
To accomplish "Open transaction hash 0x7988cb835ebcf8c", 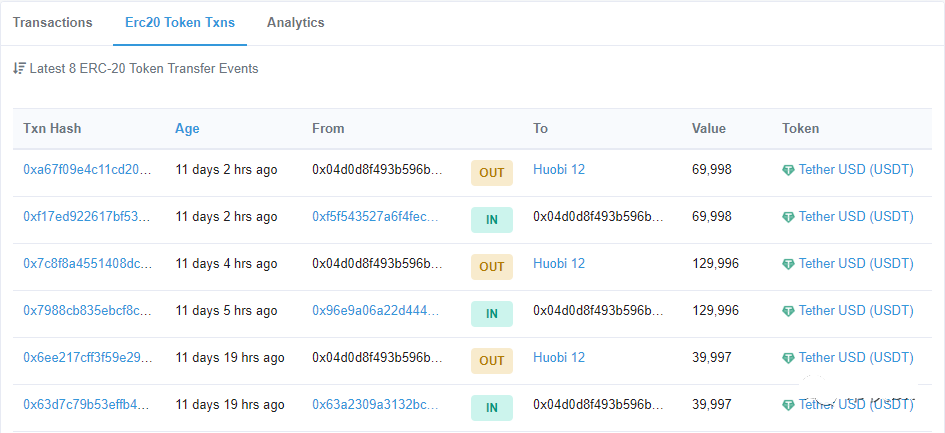I will click(x=87, y=311).
